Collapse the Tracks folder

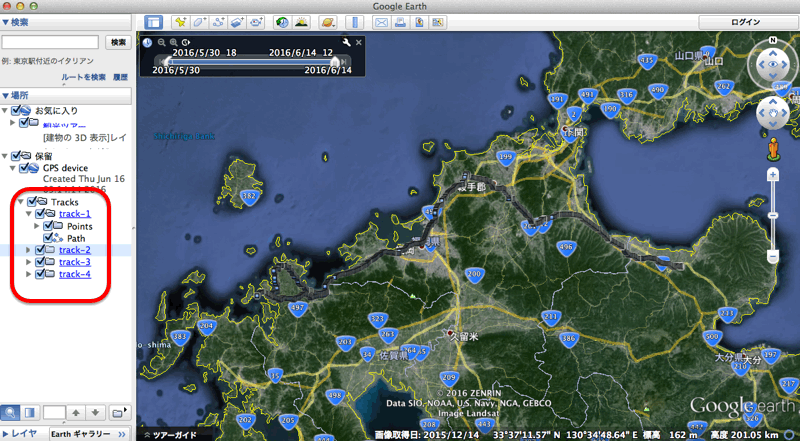[21, 202]
